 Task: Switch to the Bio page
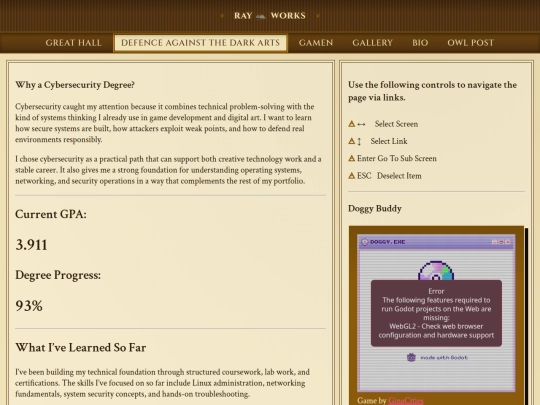(420, 43)
